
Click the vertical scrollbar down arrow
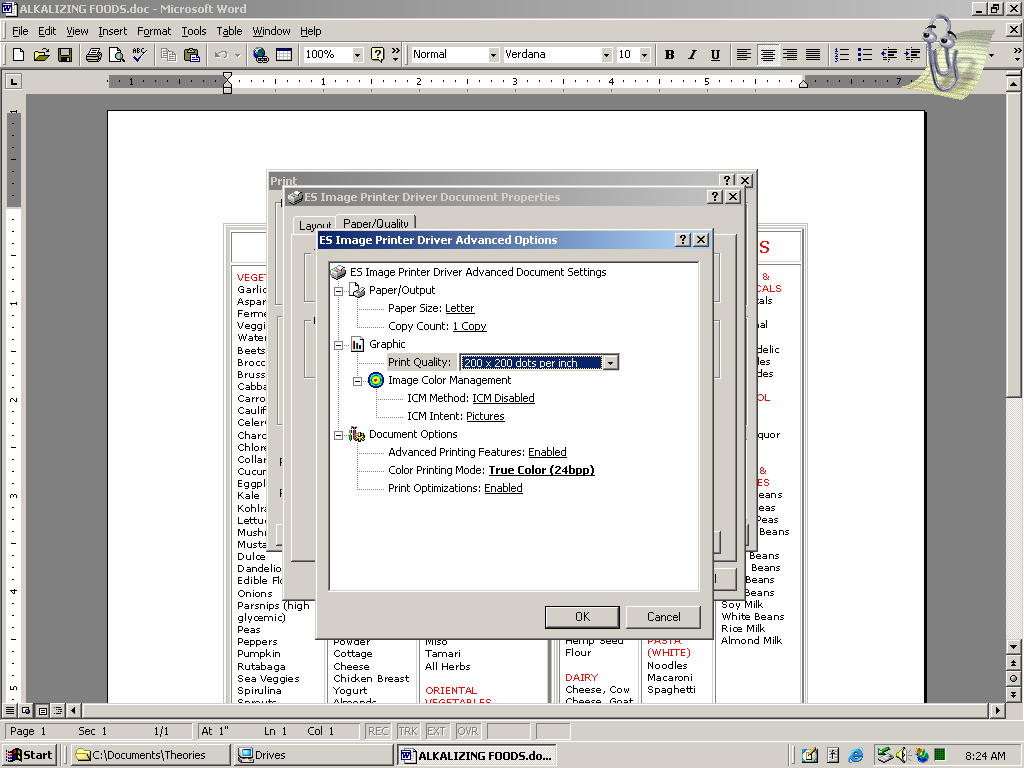tap(1014, 647)
